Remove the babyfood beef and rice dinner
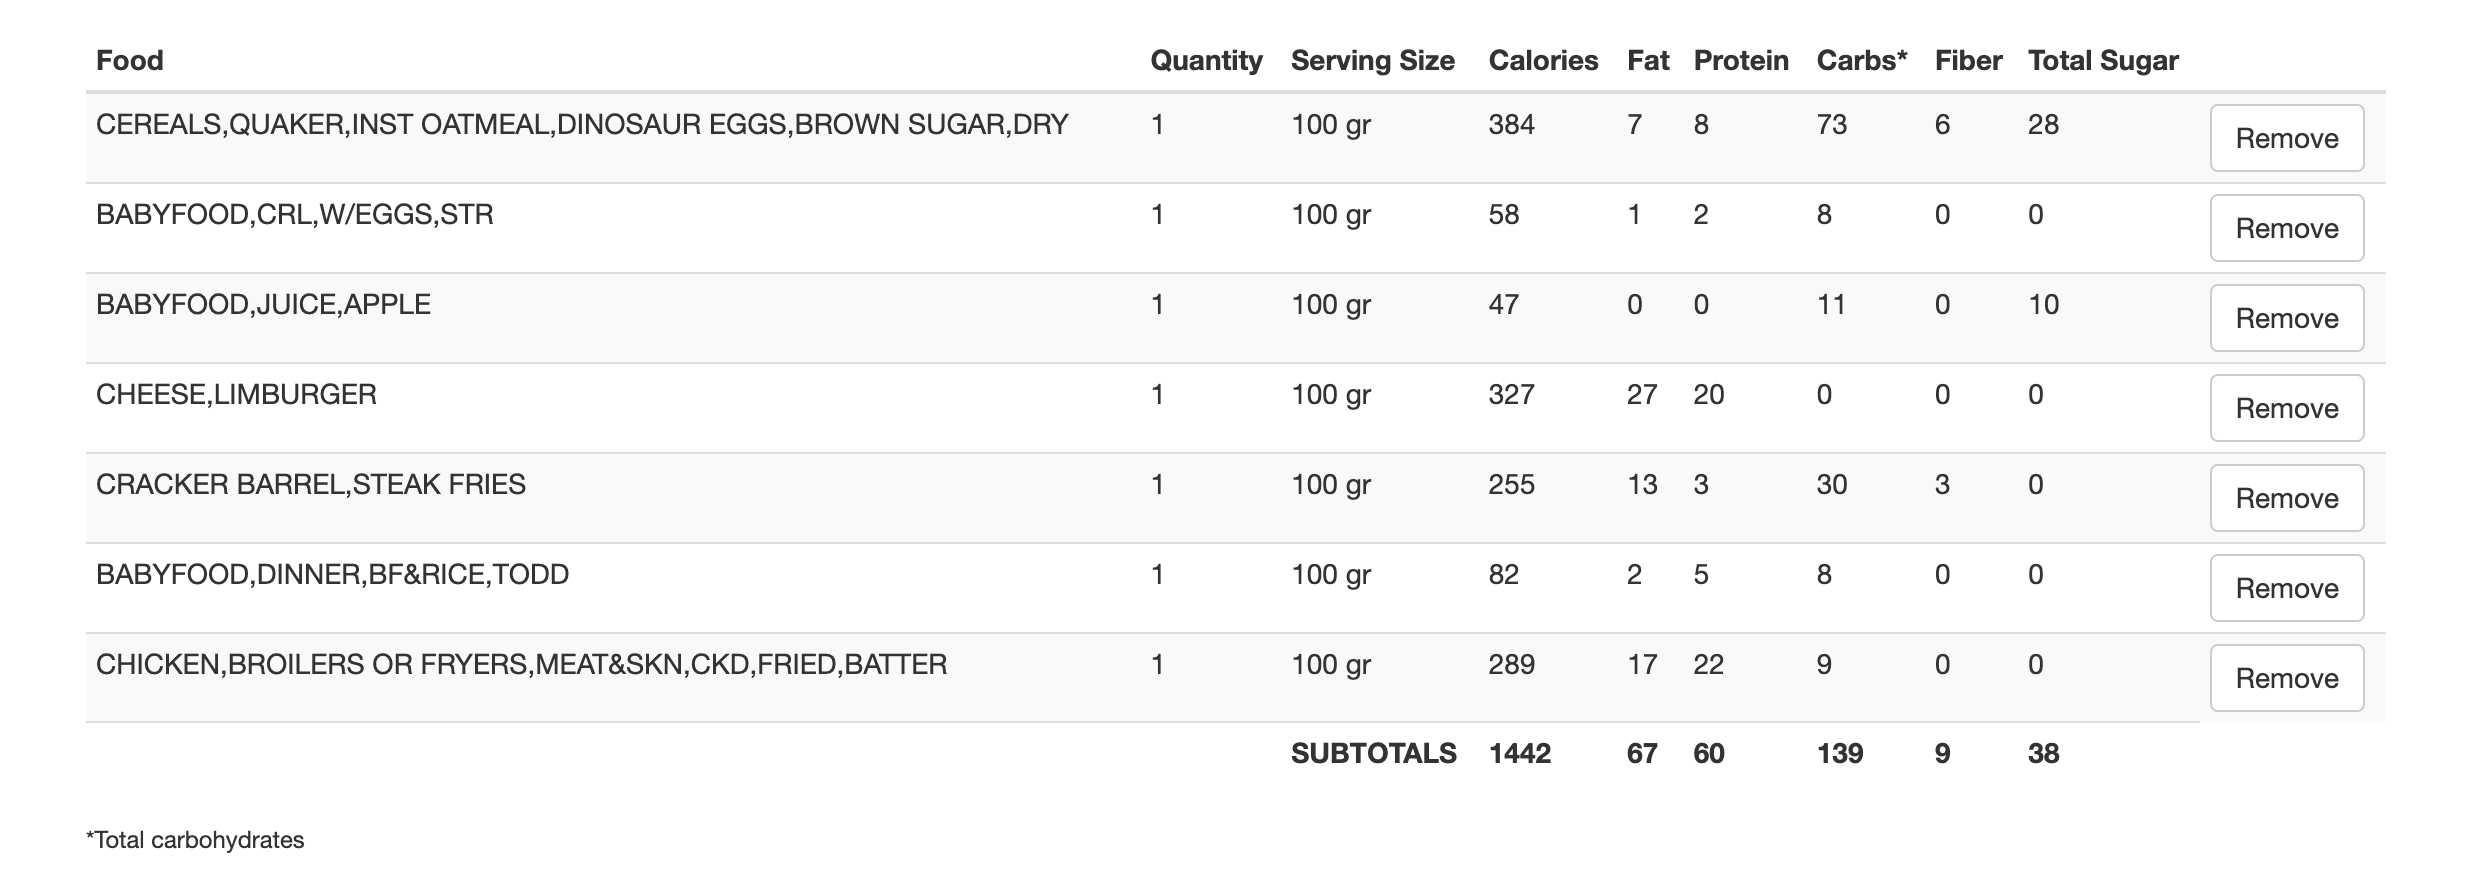Viewport: 2486px width, 892px height. tap(2286, 588)
